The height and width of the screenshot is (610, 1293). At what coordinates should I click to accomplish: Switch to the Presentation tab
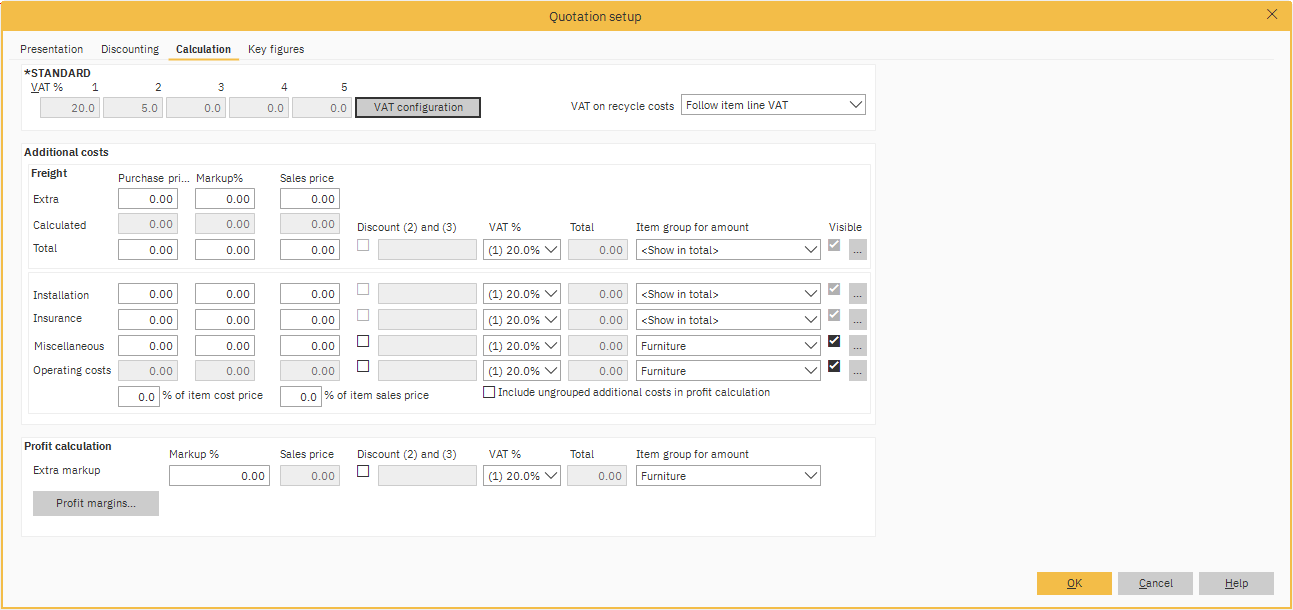(52, 49)
